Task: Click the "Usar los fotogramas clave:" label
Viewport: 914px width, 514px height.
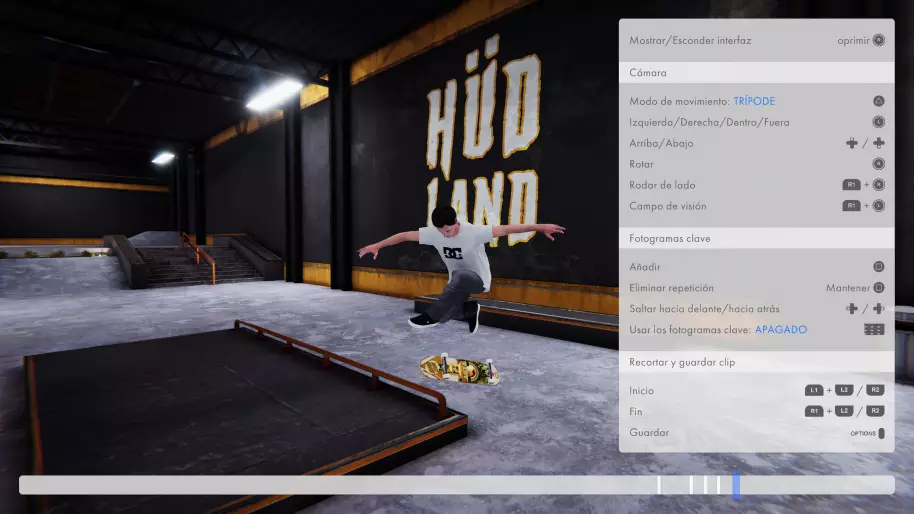Action: pos(690,329)
